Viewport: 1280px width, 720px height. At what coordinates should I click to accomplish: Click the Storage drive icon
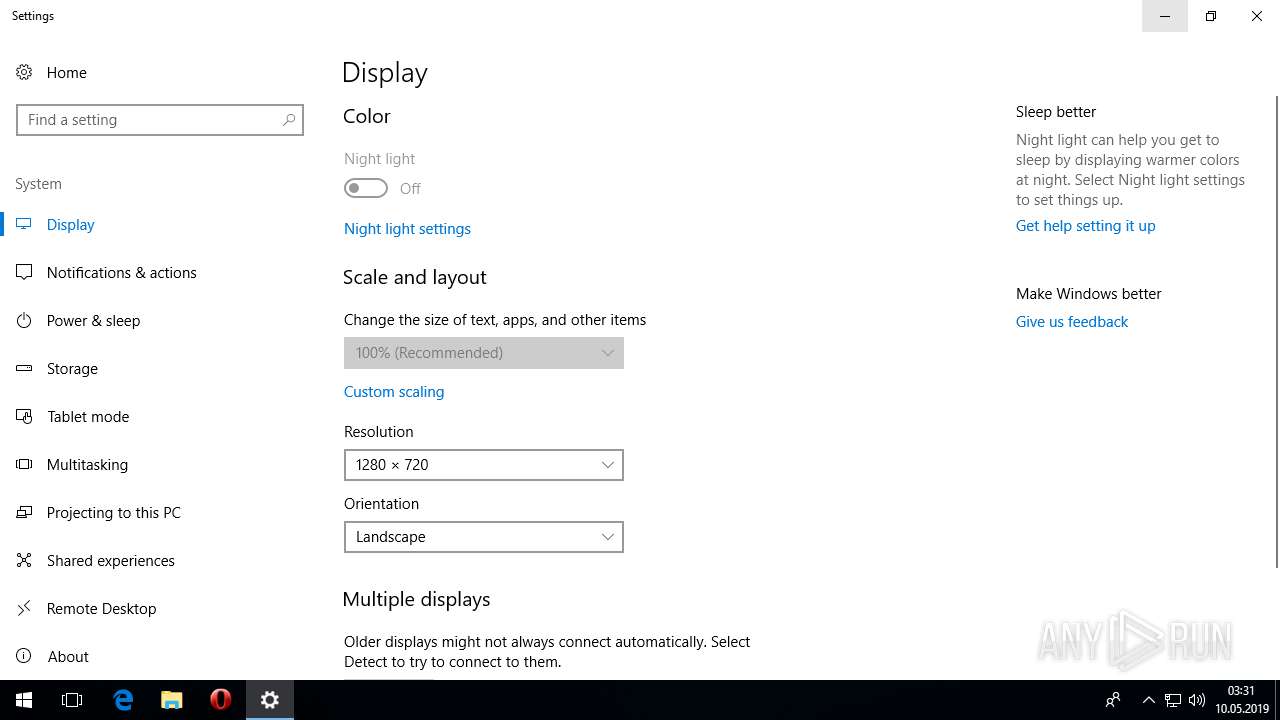pos(24,368)
